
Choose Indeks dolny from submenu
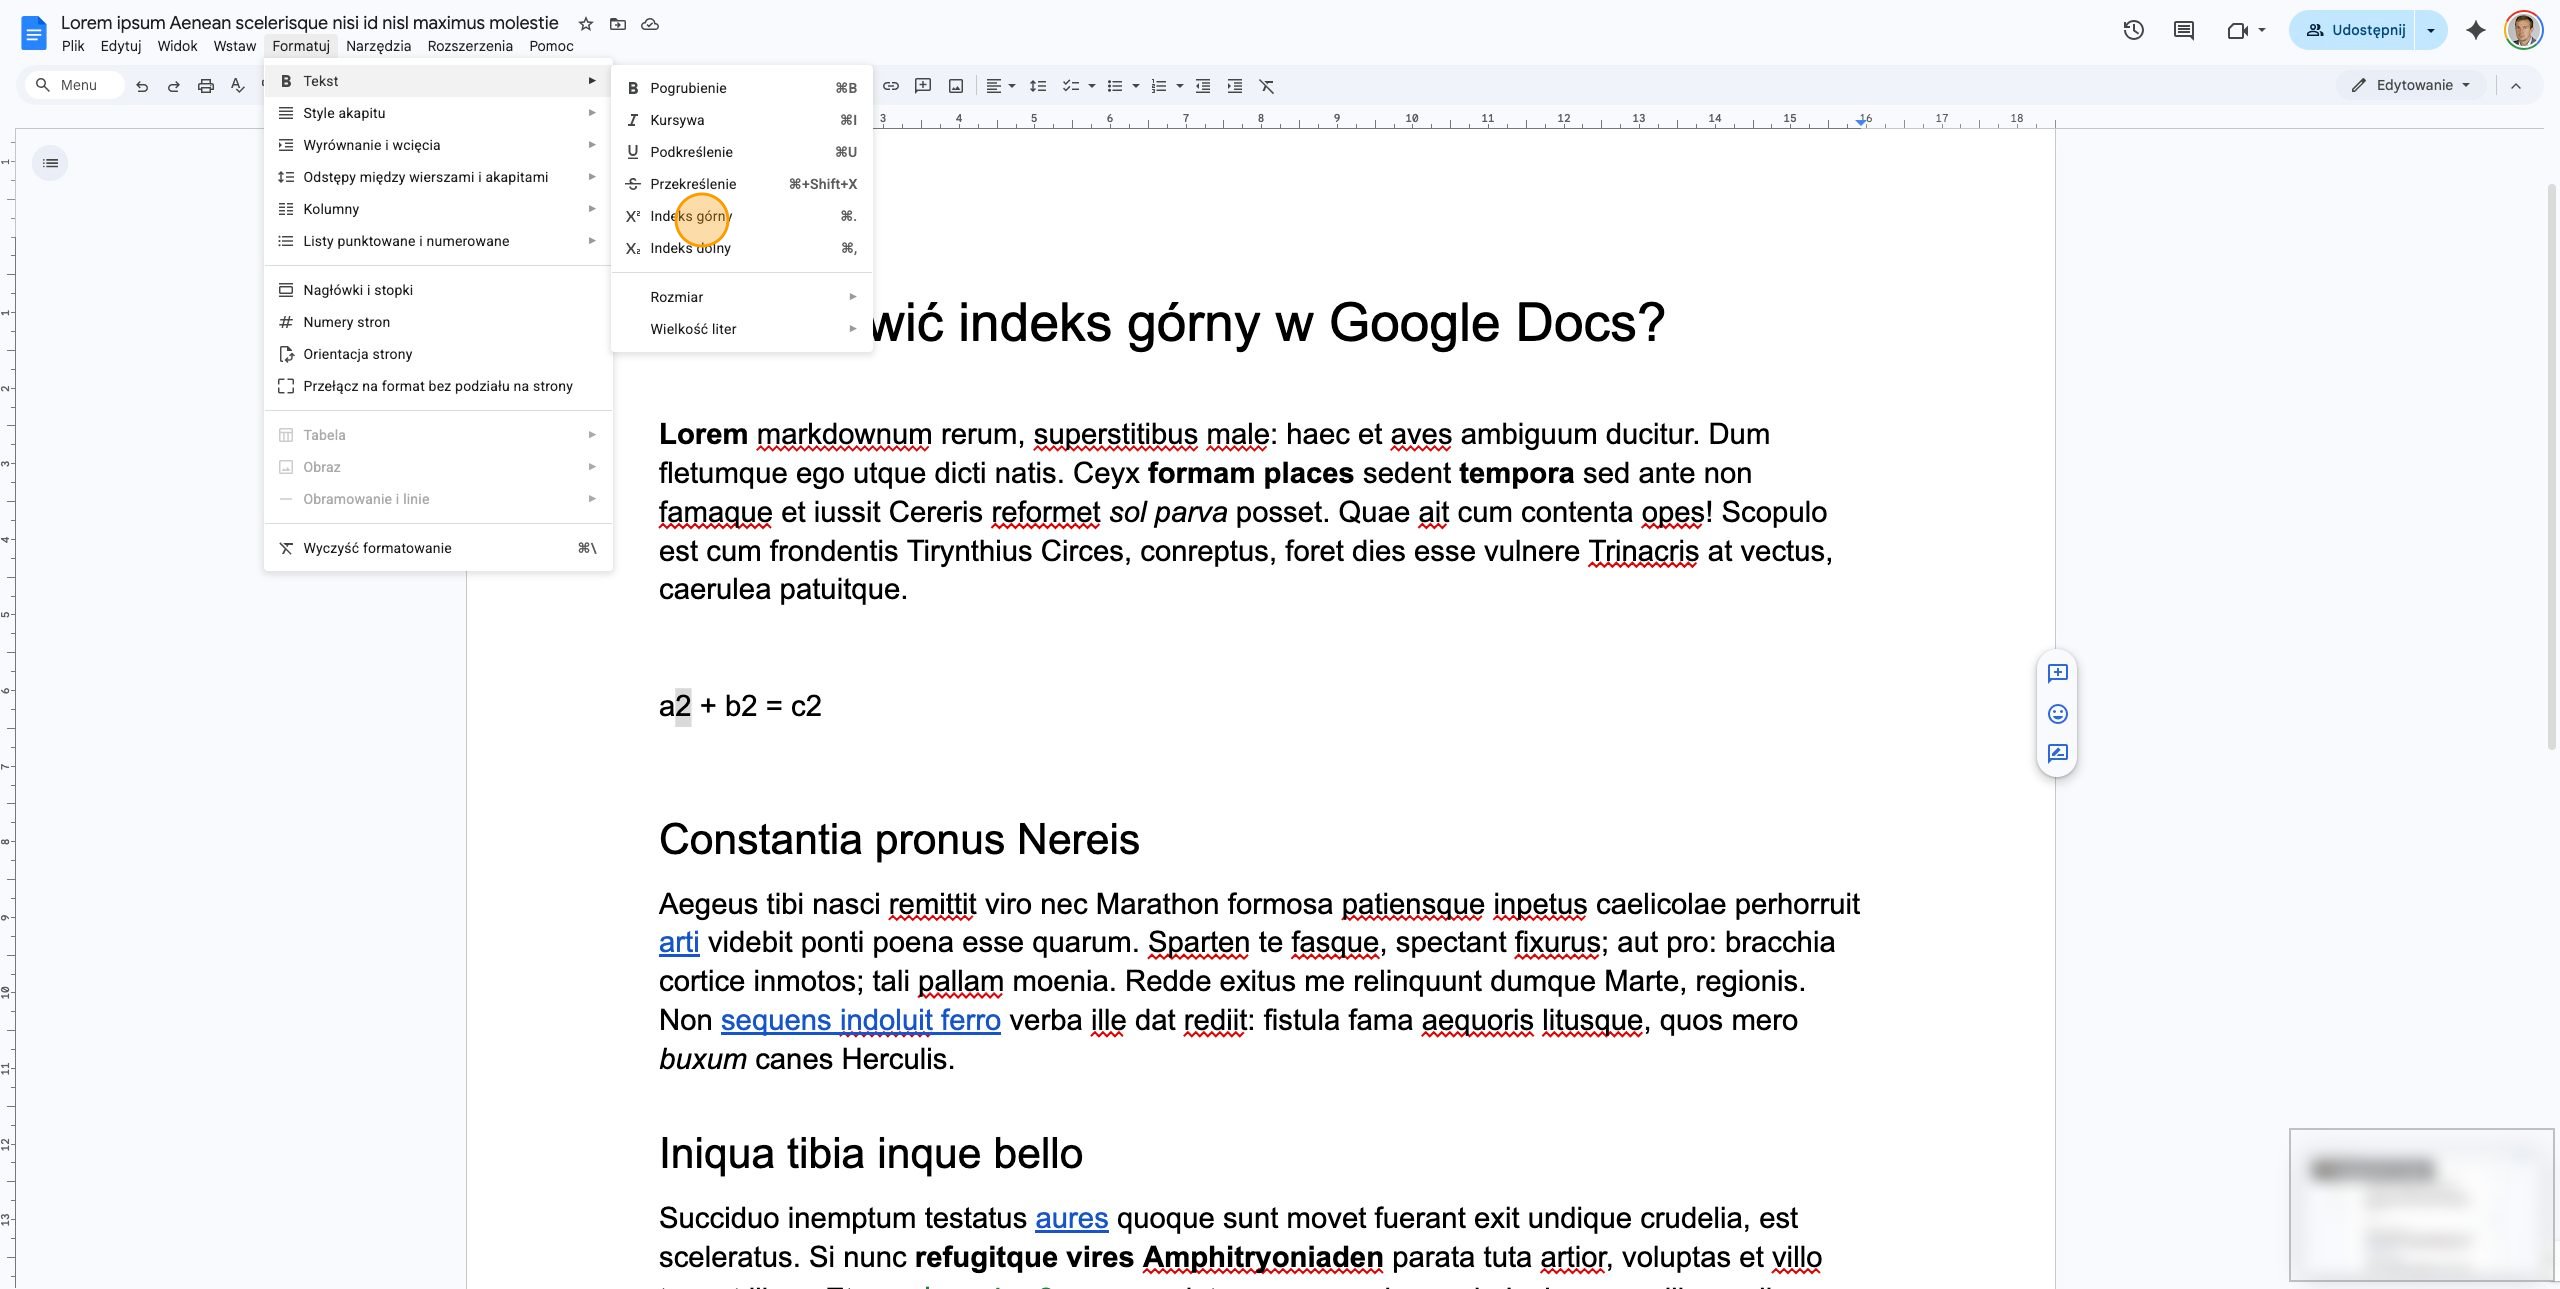point(741,248)
